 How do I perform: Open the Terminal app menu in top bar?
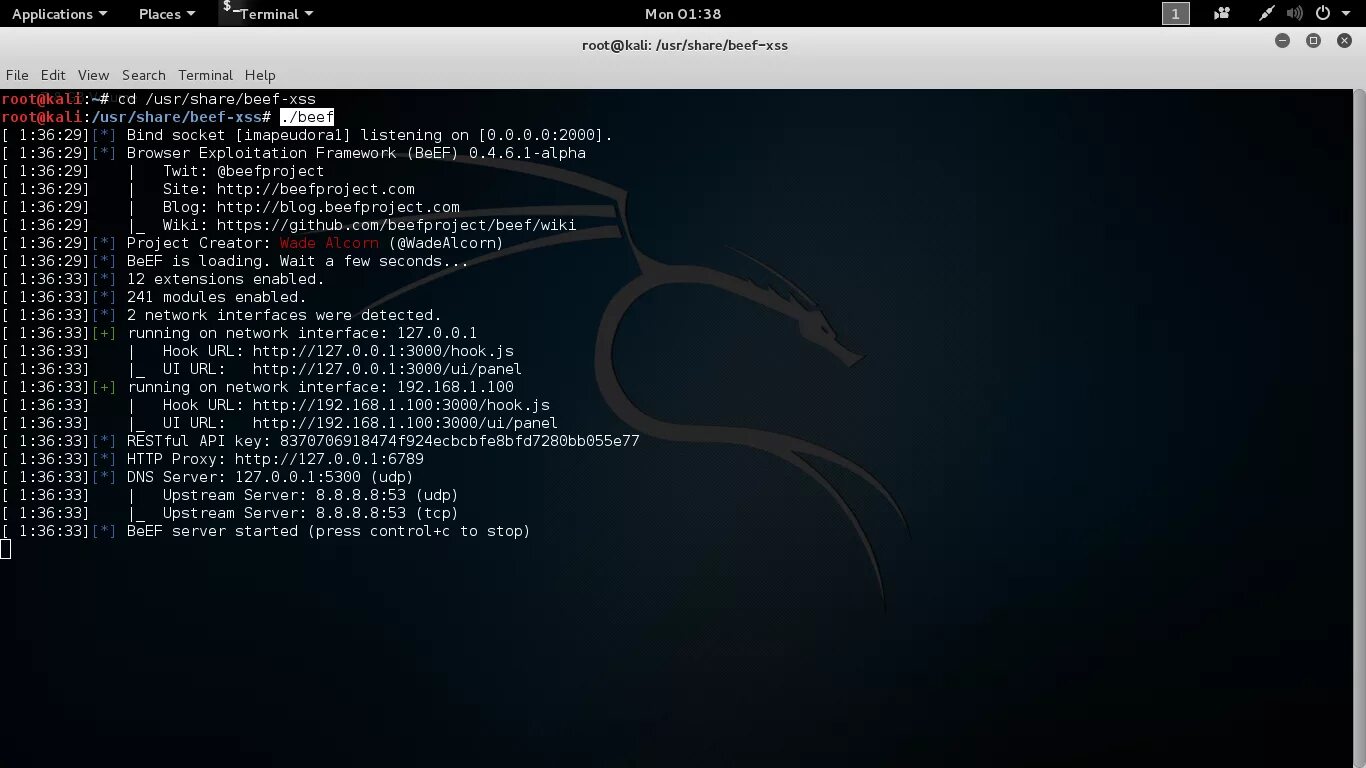[x=268, y=14]
